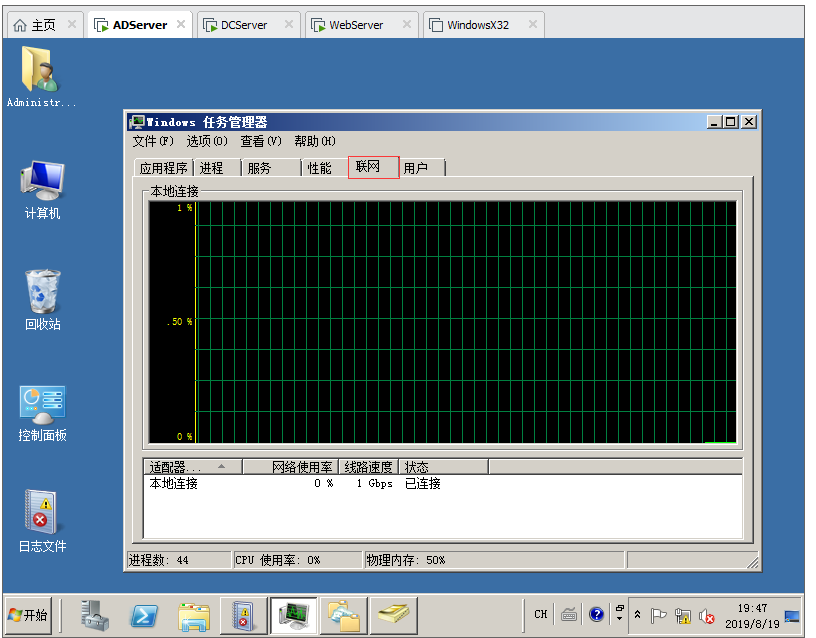Open the CH input language selector
The image size is (816, 638).
(541, 615)
